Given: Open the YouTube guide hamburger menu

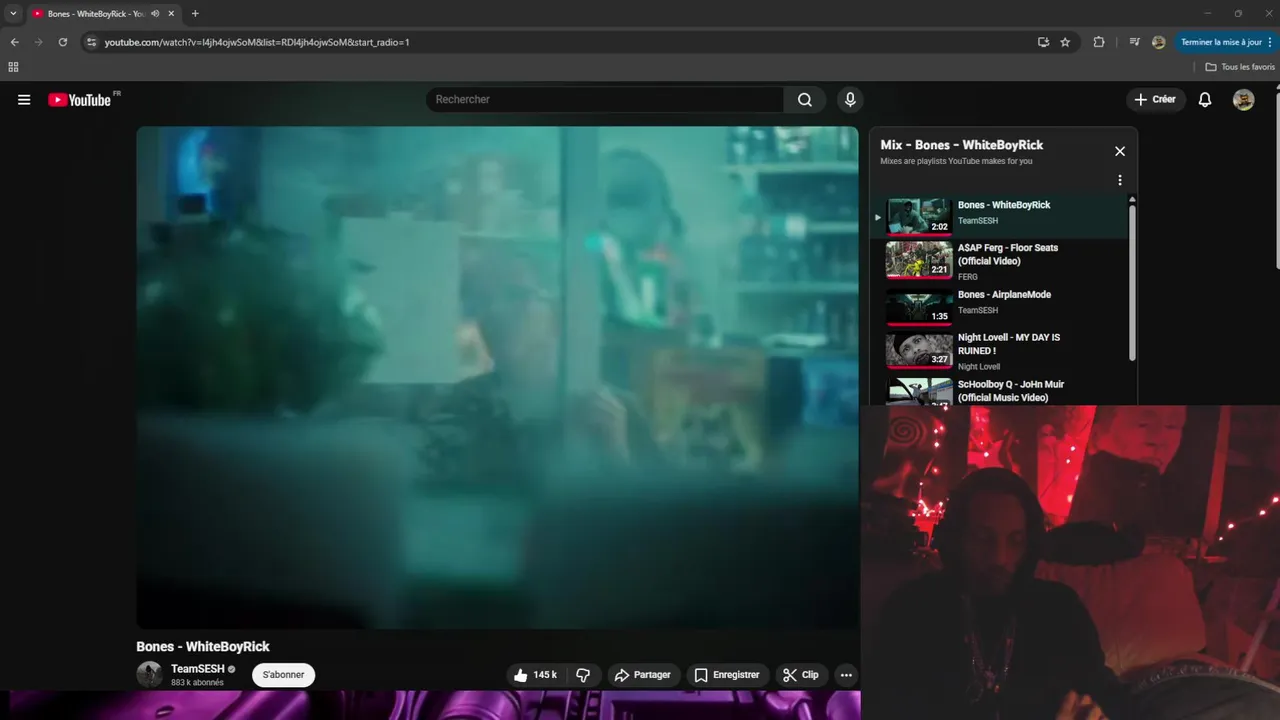Looking at the screenshot, I should tap(24, 100).
